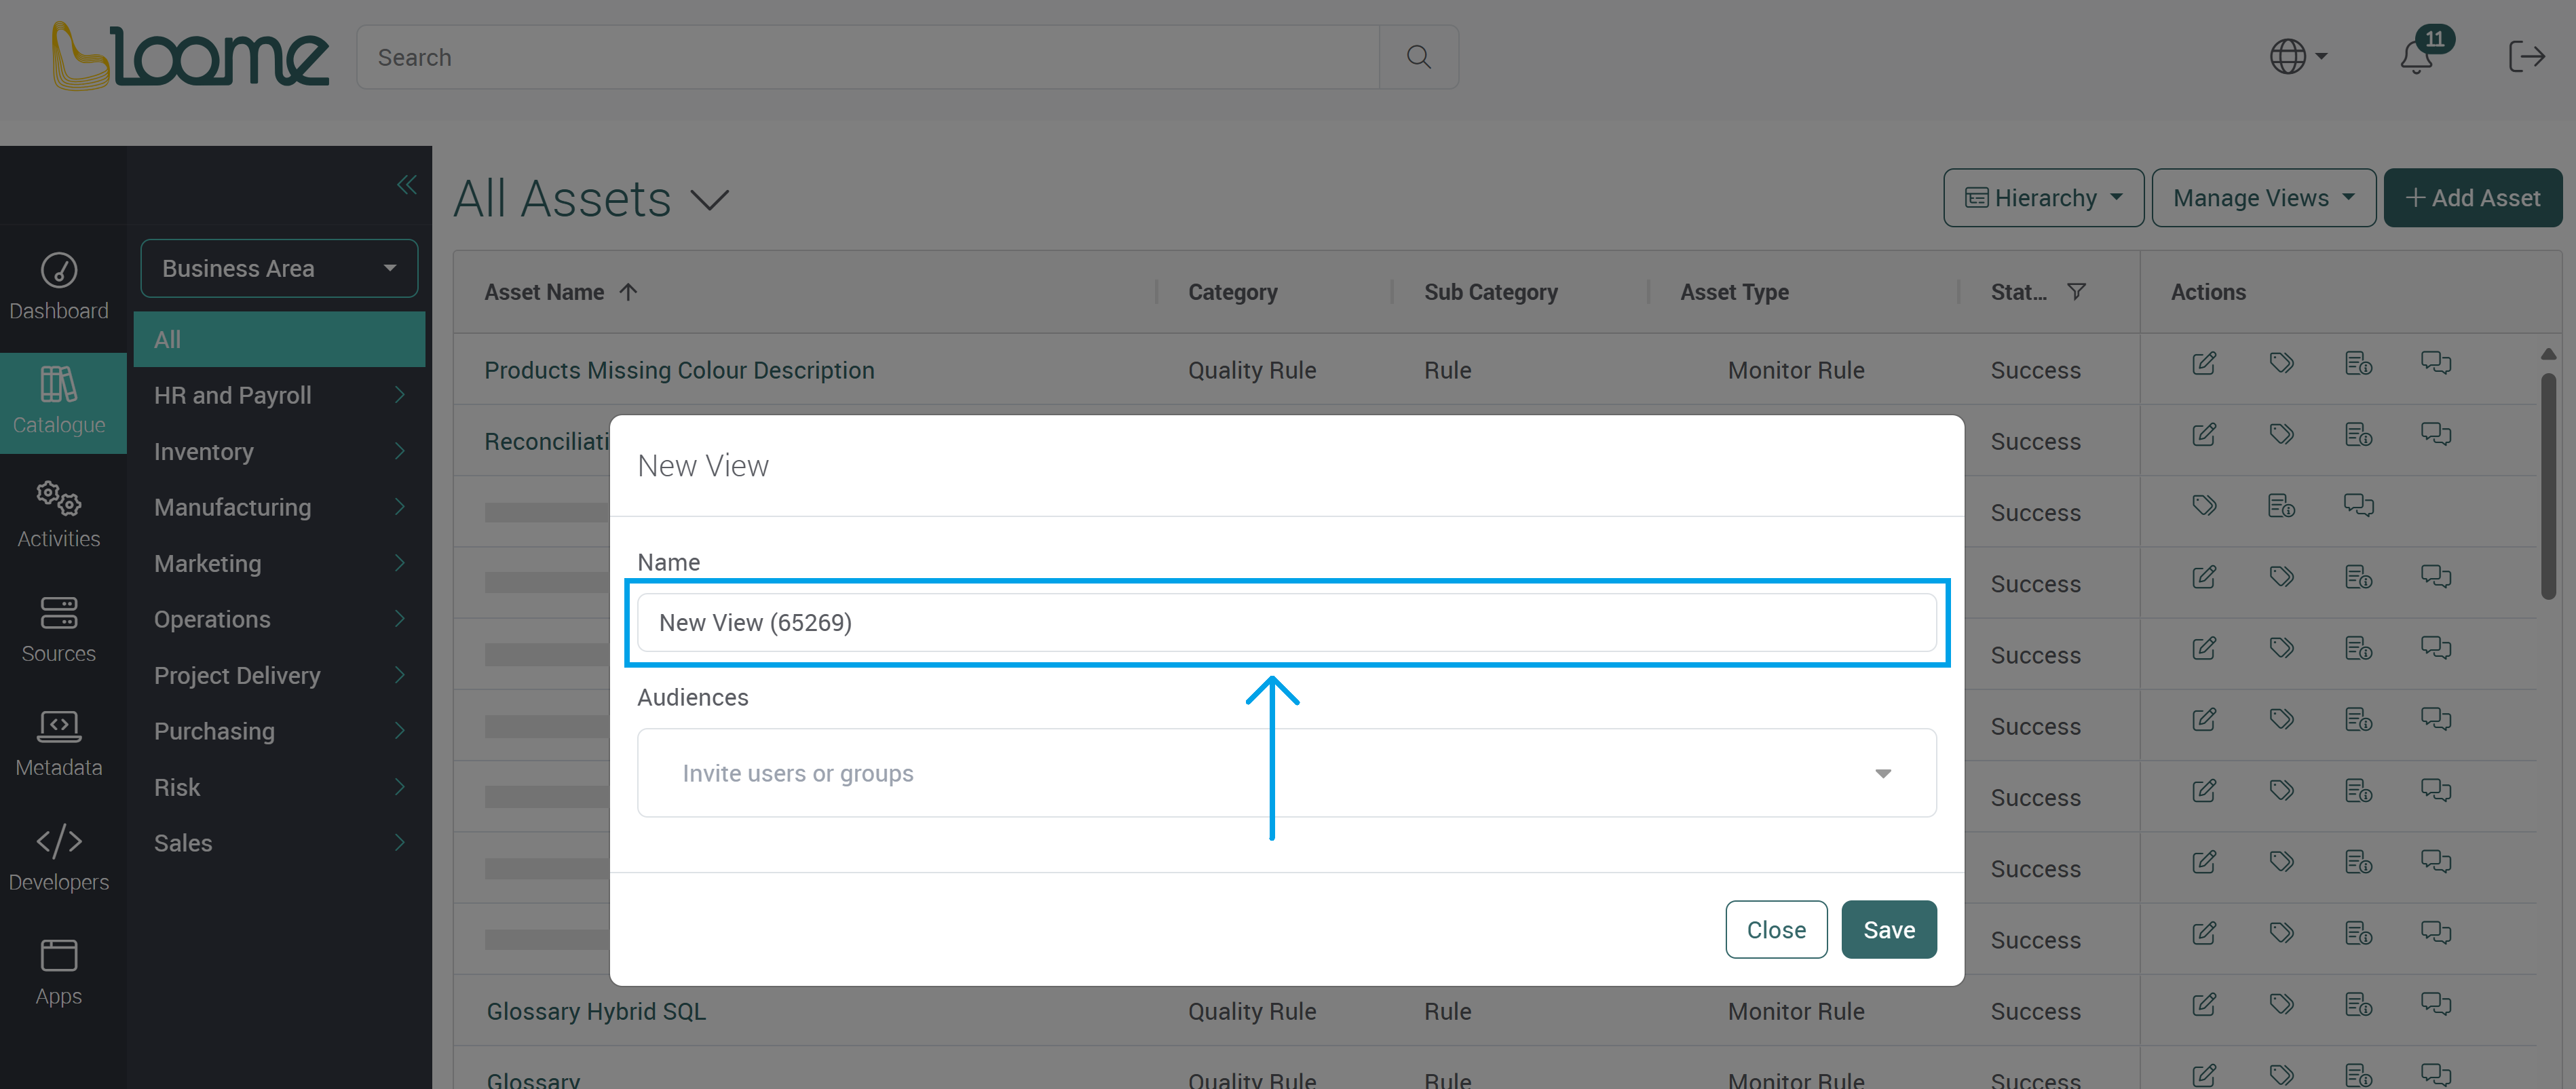
Task: Click the Save button in New View
Action: point(1888,930)
